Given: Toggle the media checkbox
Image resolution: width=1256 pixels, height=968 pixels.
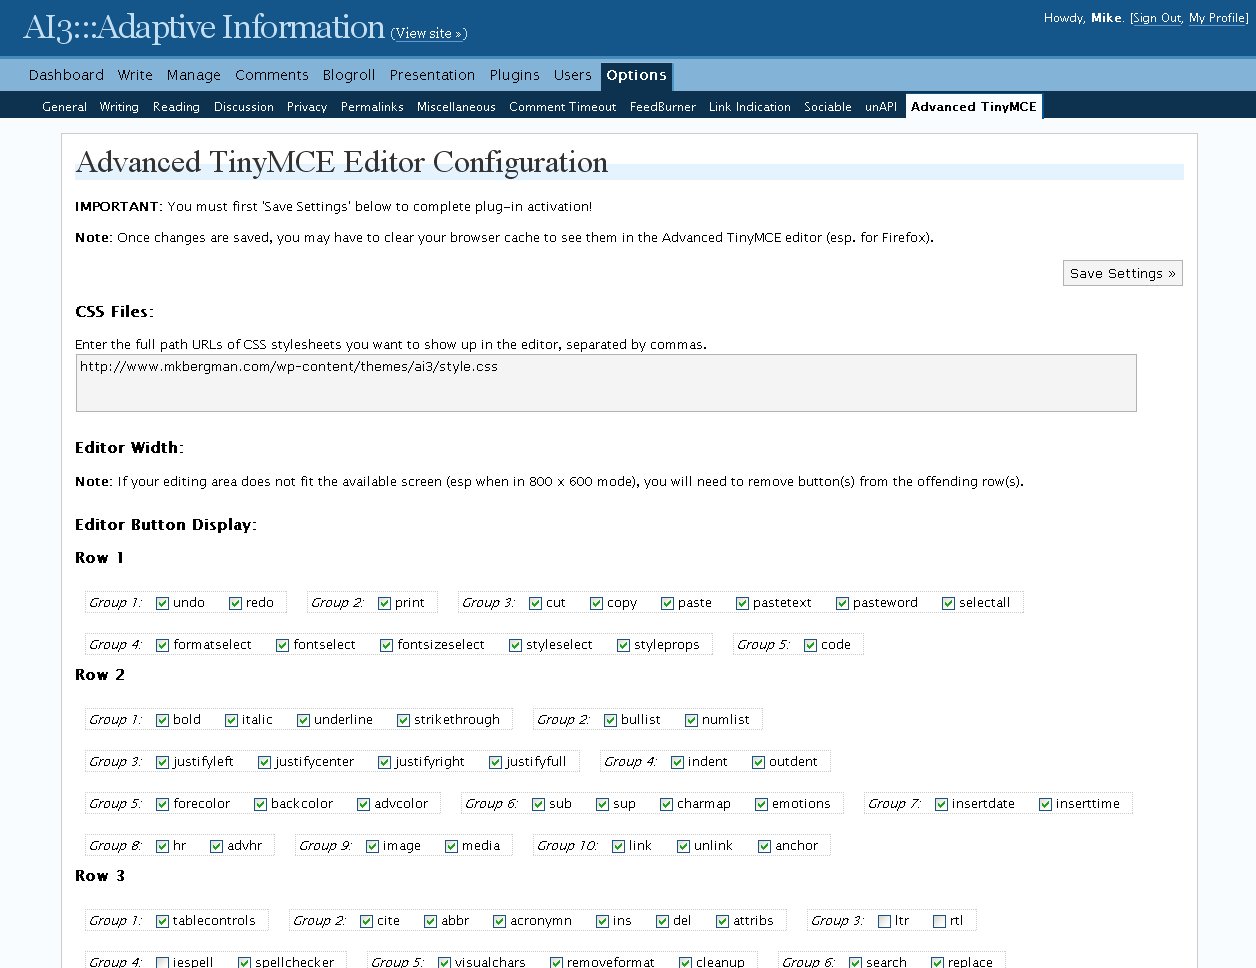Looking at the screenshot, I should click(451, 846).
